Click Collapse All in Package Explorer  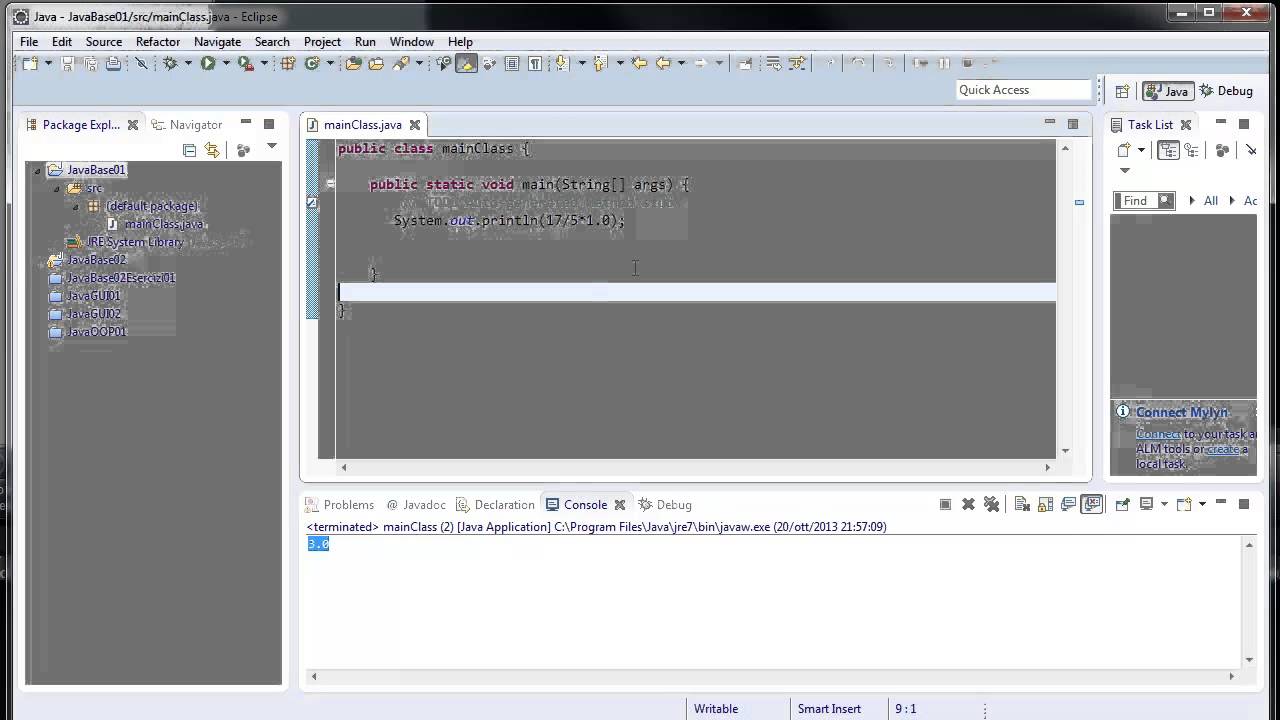click(x=190, y=150)
